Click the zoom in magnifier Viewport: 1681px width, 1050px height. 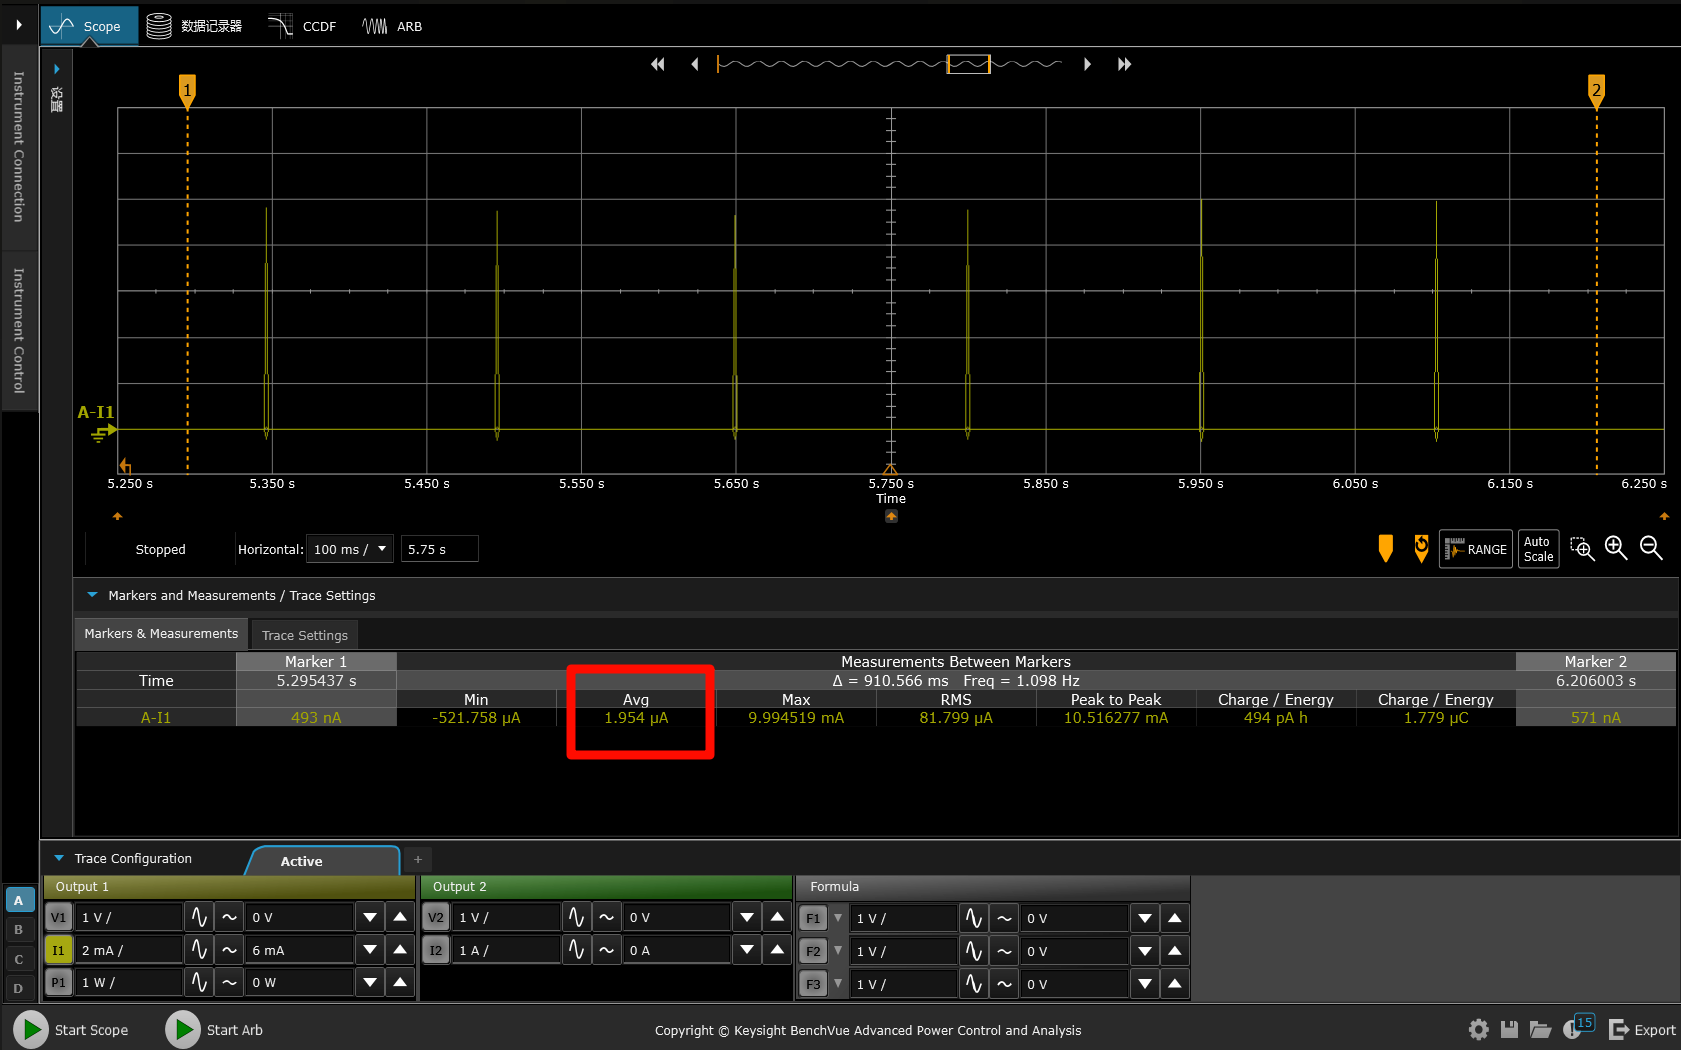(x=1616, y=548)
